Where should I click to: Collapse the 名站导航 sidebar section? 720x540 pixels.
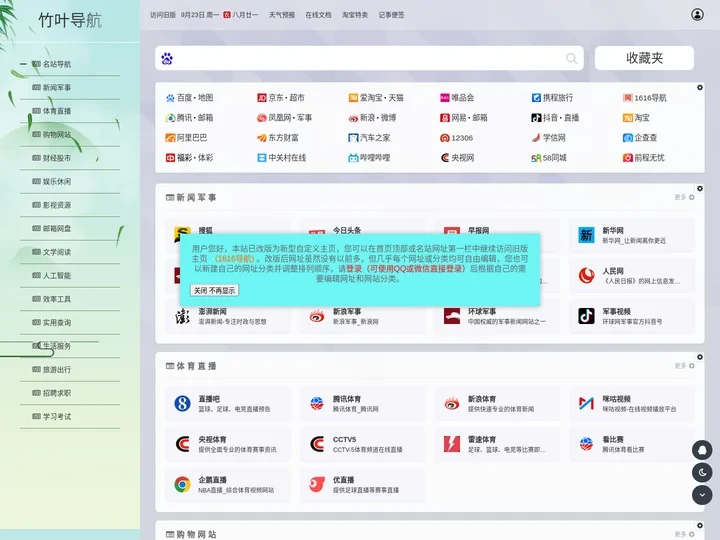23,64
